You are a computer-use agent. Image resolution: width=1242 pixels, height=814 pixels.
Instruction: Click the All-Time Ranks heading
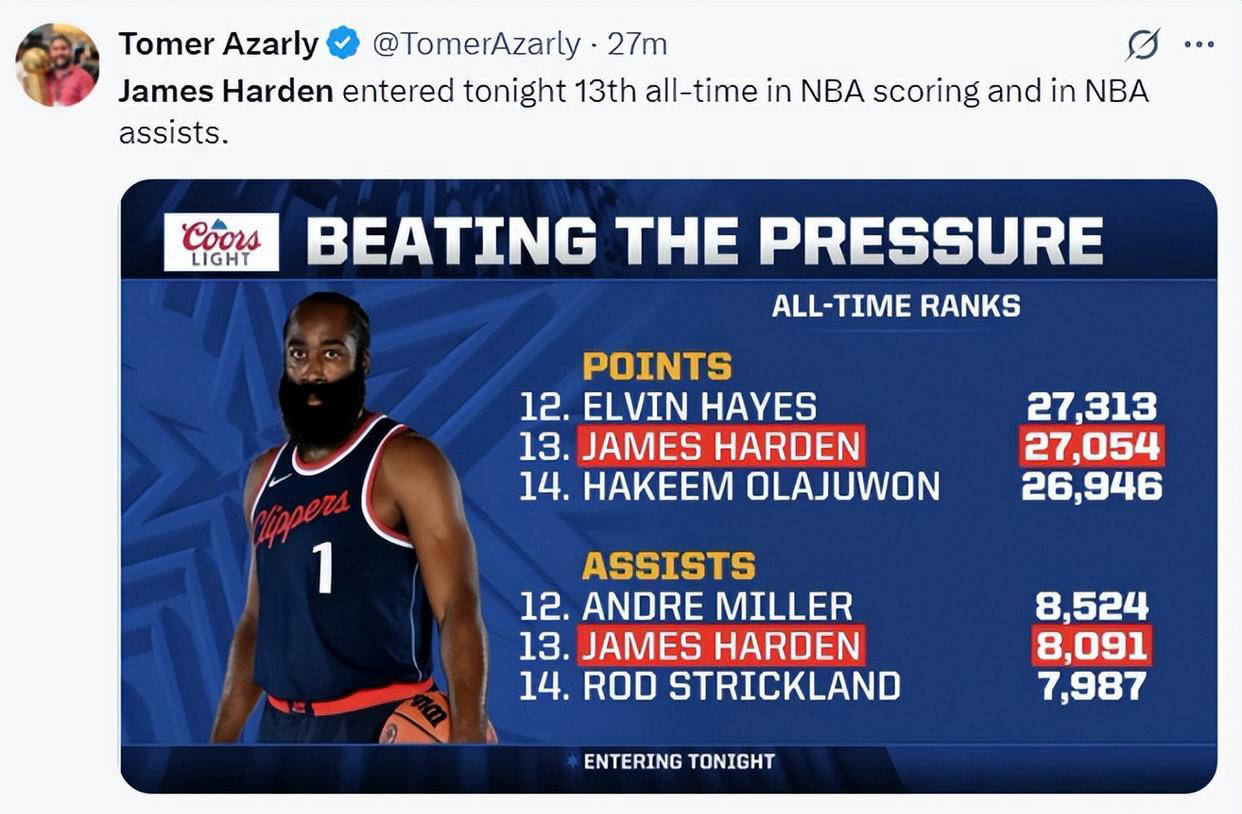[895, 306]
